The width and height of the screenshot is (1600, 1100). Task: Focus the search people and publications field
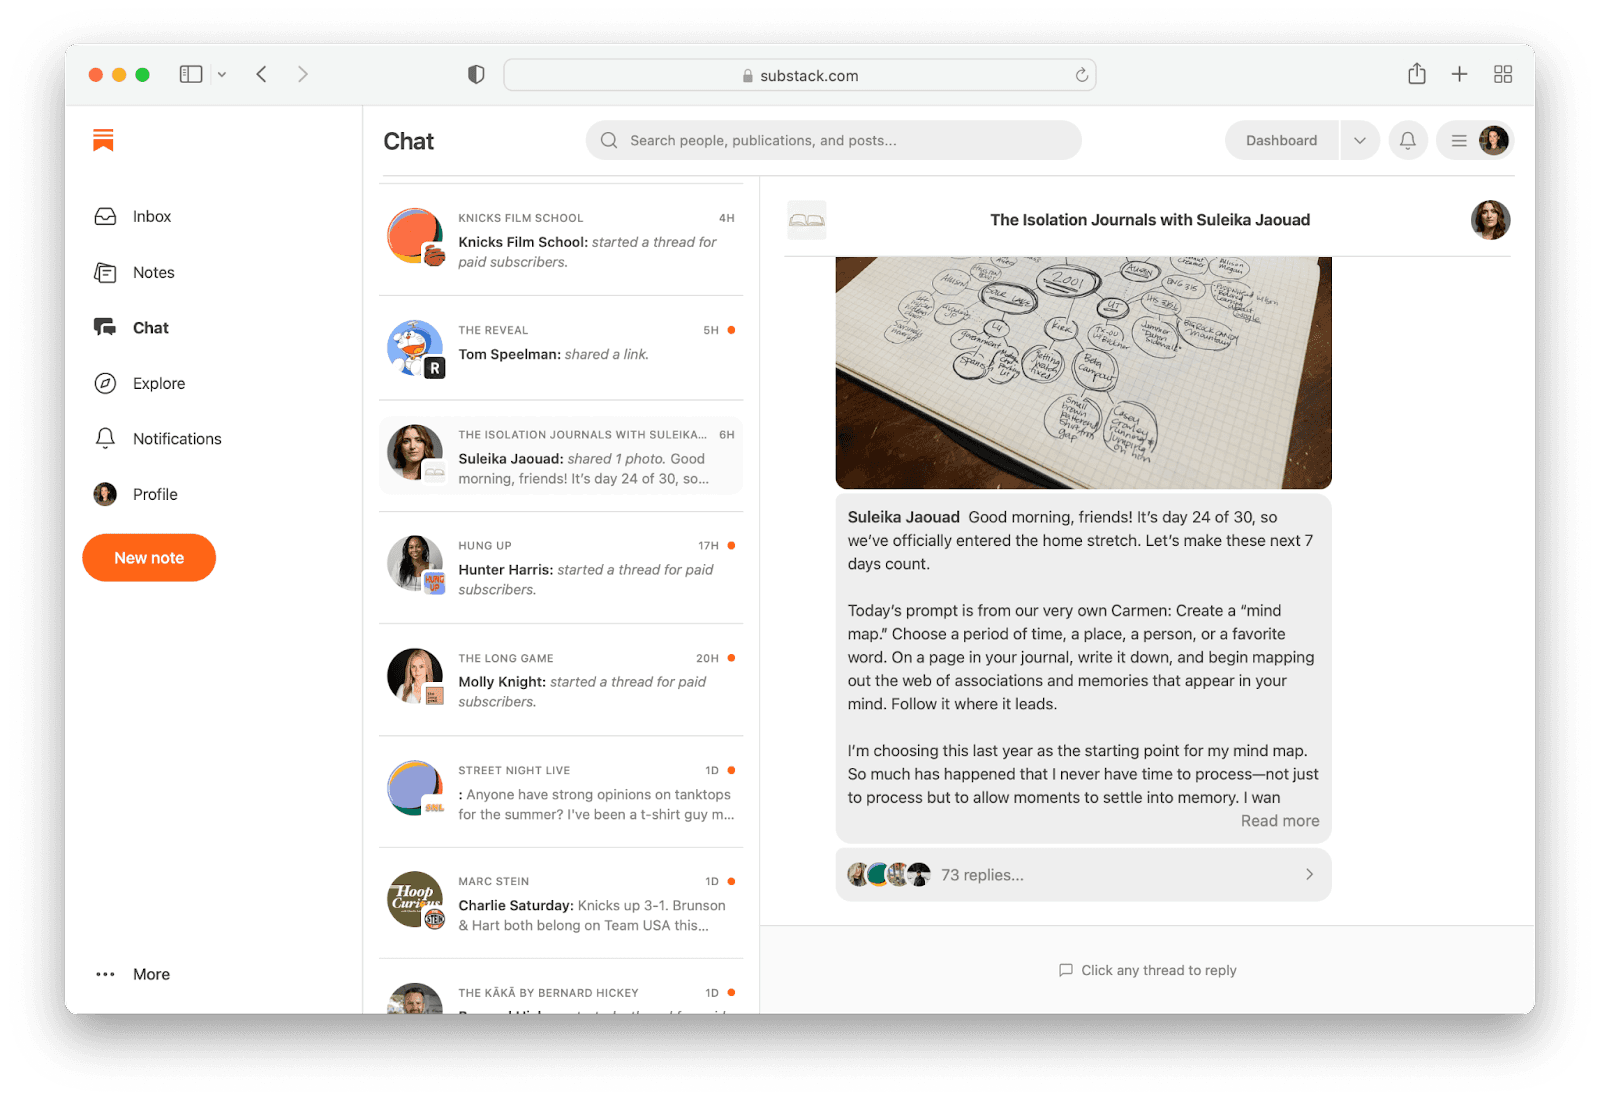(833, 140)
